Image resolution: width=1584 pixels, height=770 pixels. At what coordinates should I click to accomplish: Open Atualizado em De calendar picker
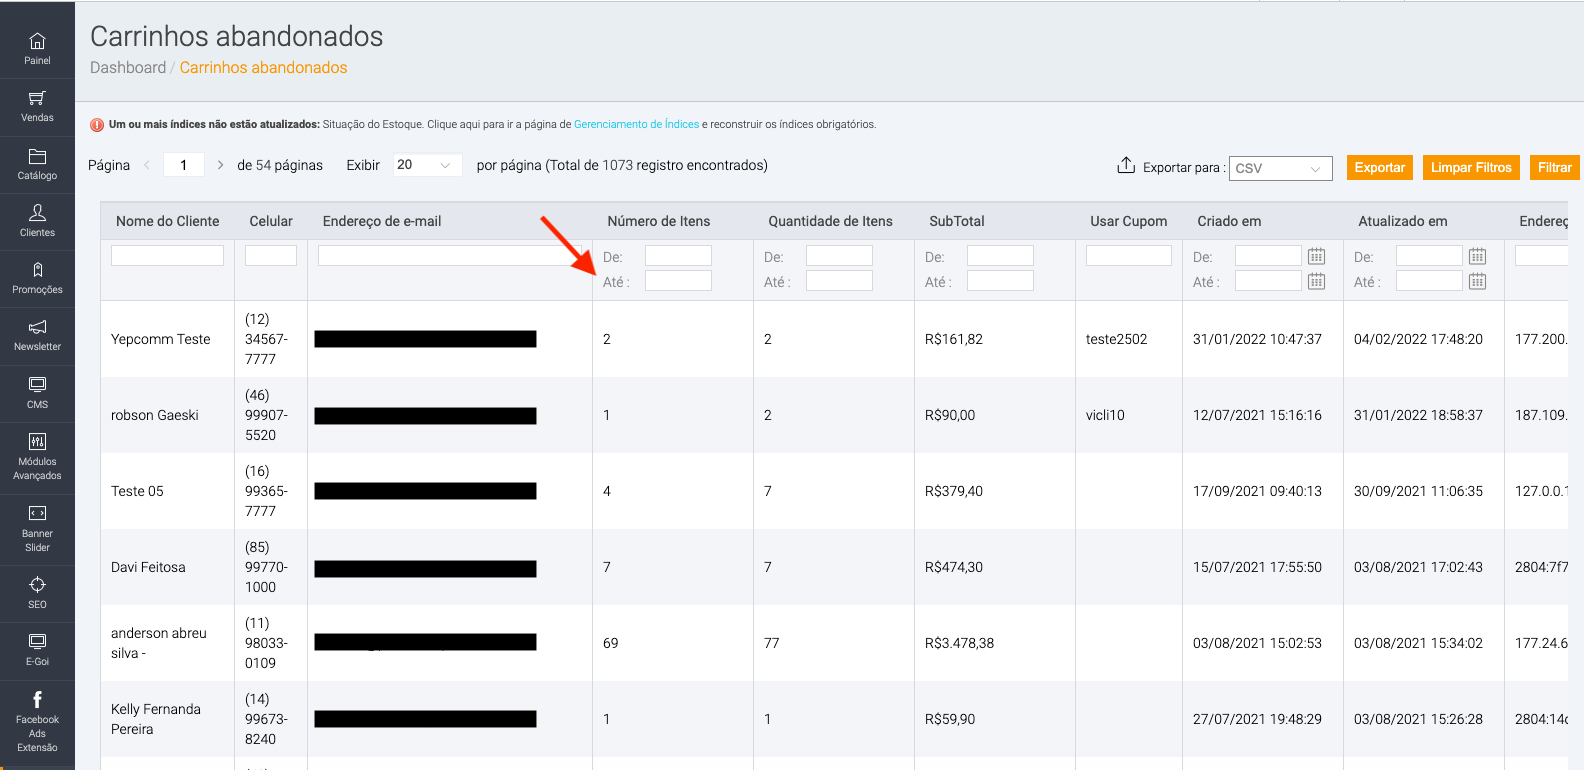(x=1477, y=256)
